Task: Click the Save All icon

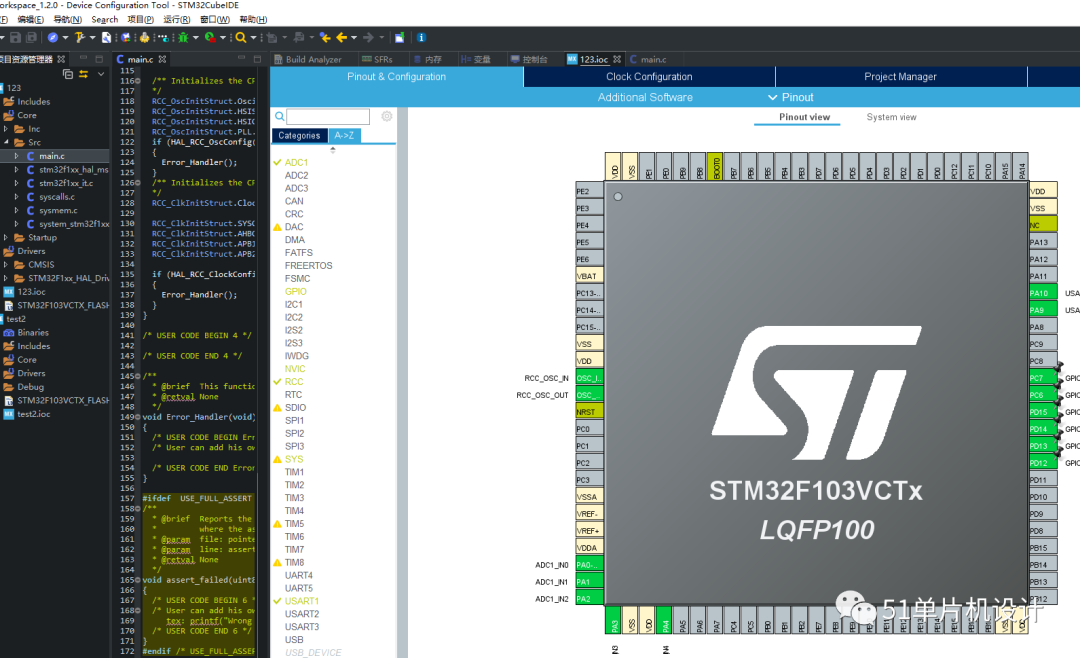Action: coord(31,37)
